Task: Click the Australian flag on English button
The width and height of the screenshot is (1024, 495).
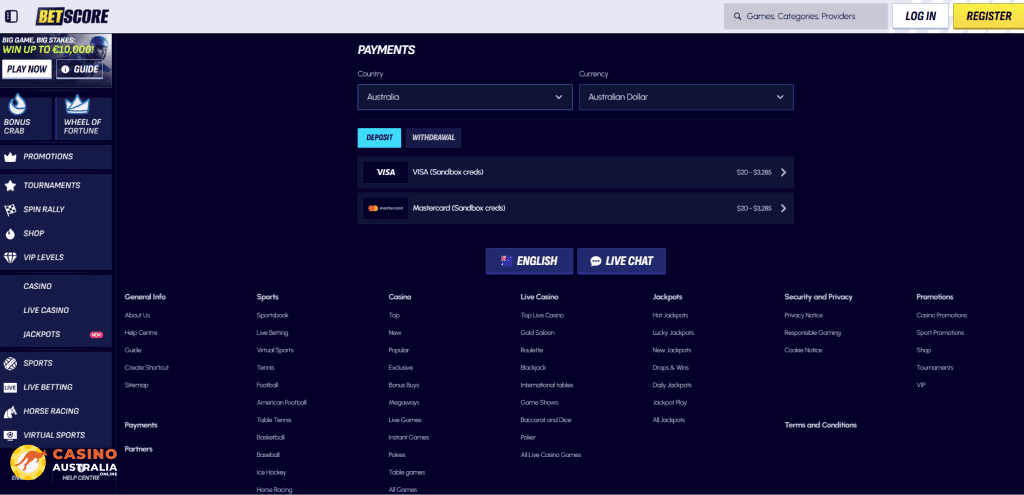Action: click(507, 261)
